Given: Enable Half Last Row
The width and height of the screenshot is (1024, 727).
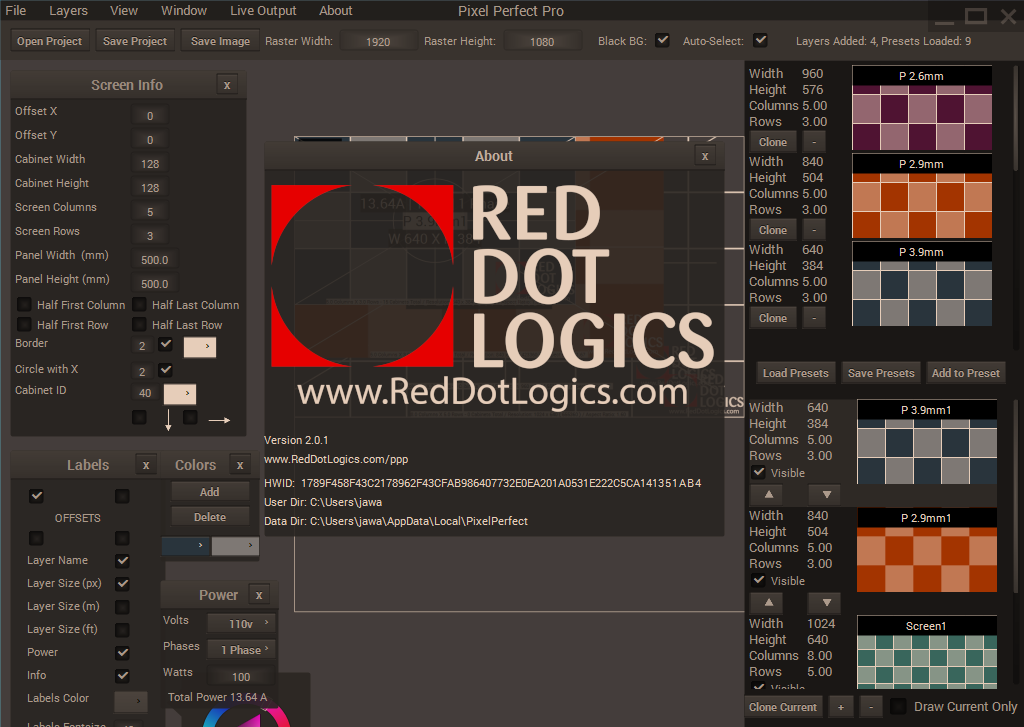Looking at the screenshot, I should (x=139, y=324).
